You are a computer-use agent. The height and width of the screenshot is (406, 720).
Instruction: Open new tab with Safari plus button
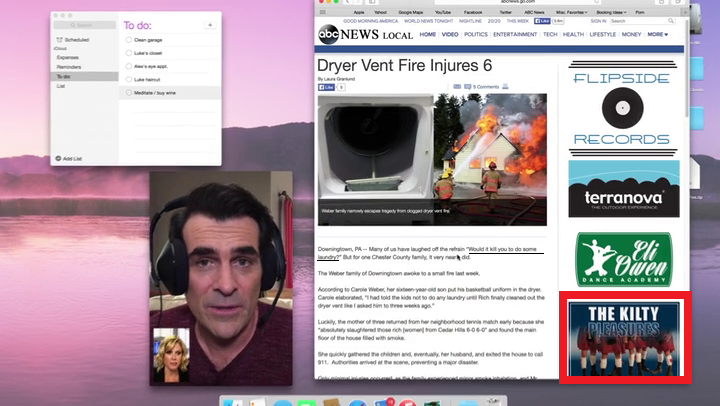(x=685, y=12)
